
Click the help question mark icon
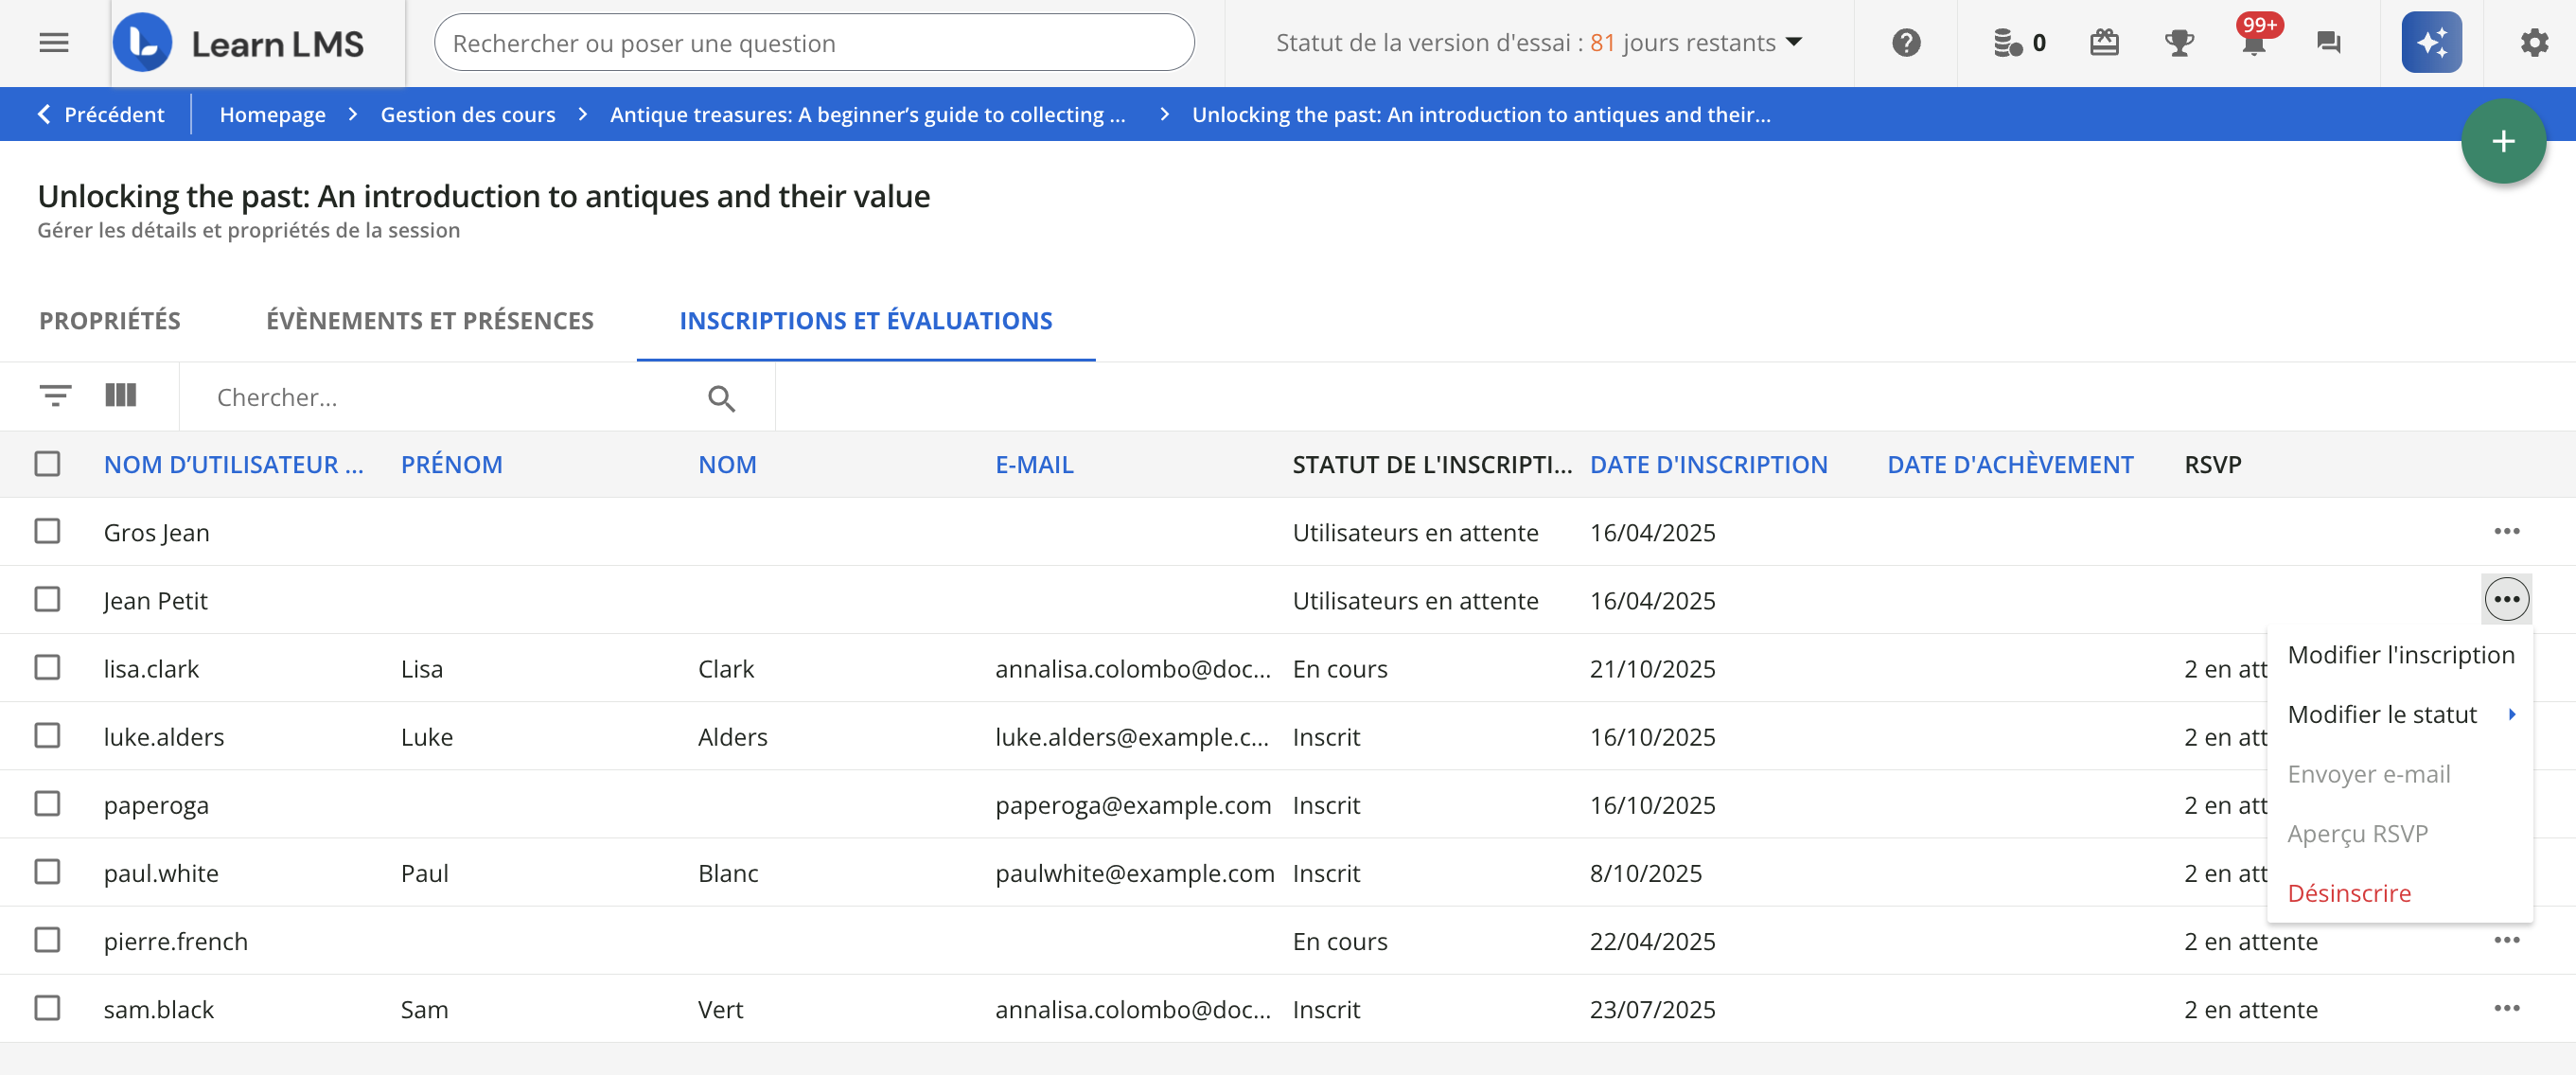tap(1906, 43)
